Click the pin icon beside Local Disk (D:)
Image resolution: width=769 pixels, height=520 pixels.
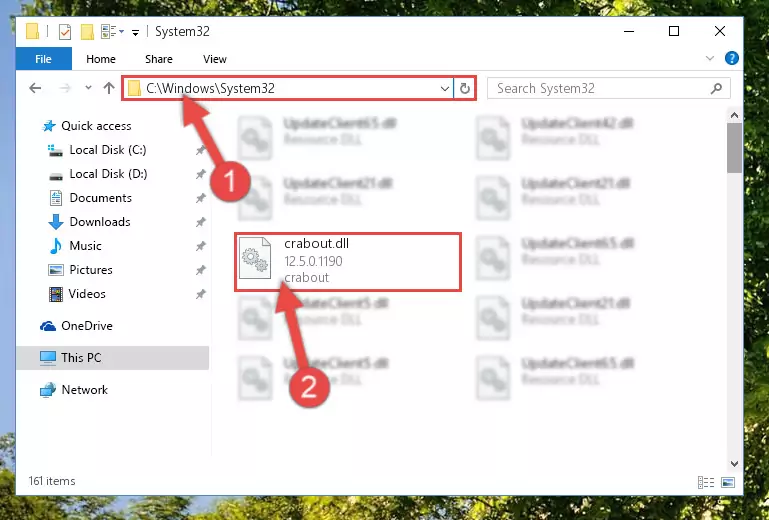(x=200, y=174)
